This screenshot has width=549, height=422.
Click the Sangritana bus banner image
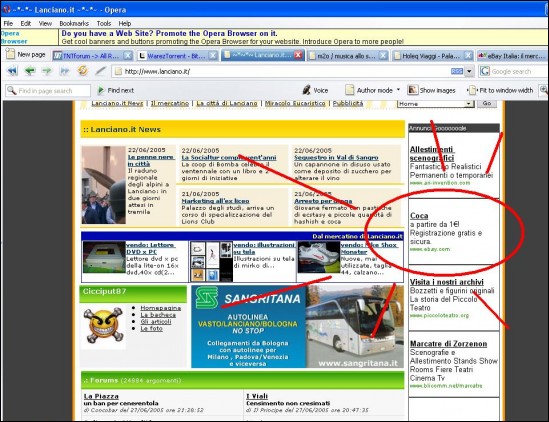[298, 326]
